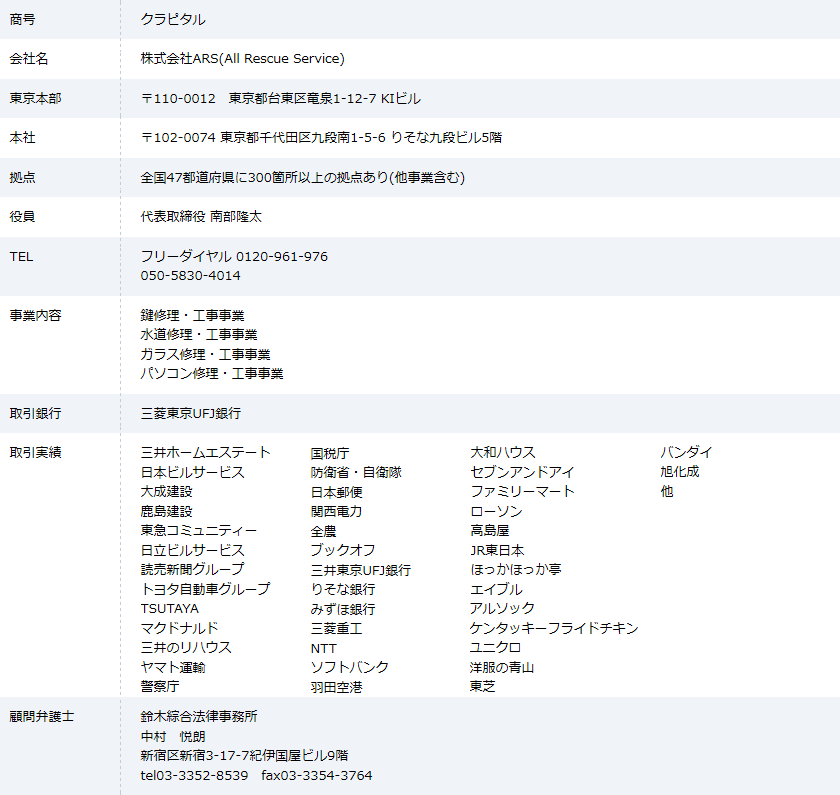Viewport: 840px width, 795px height.
Task: Click アルソック in the client list
Action: point(502,609)
